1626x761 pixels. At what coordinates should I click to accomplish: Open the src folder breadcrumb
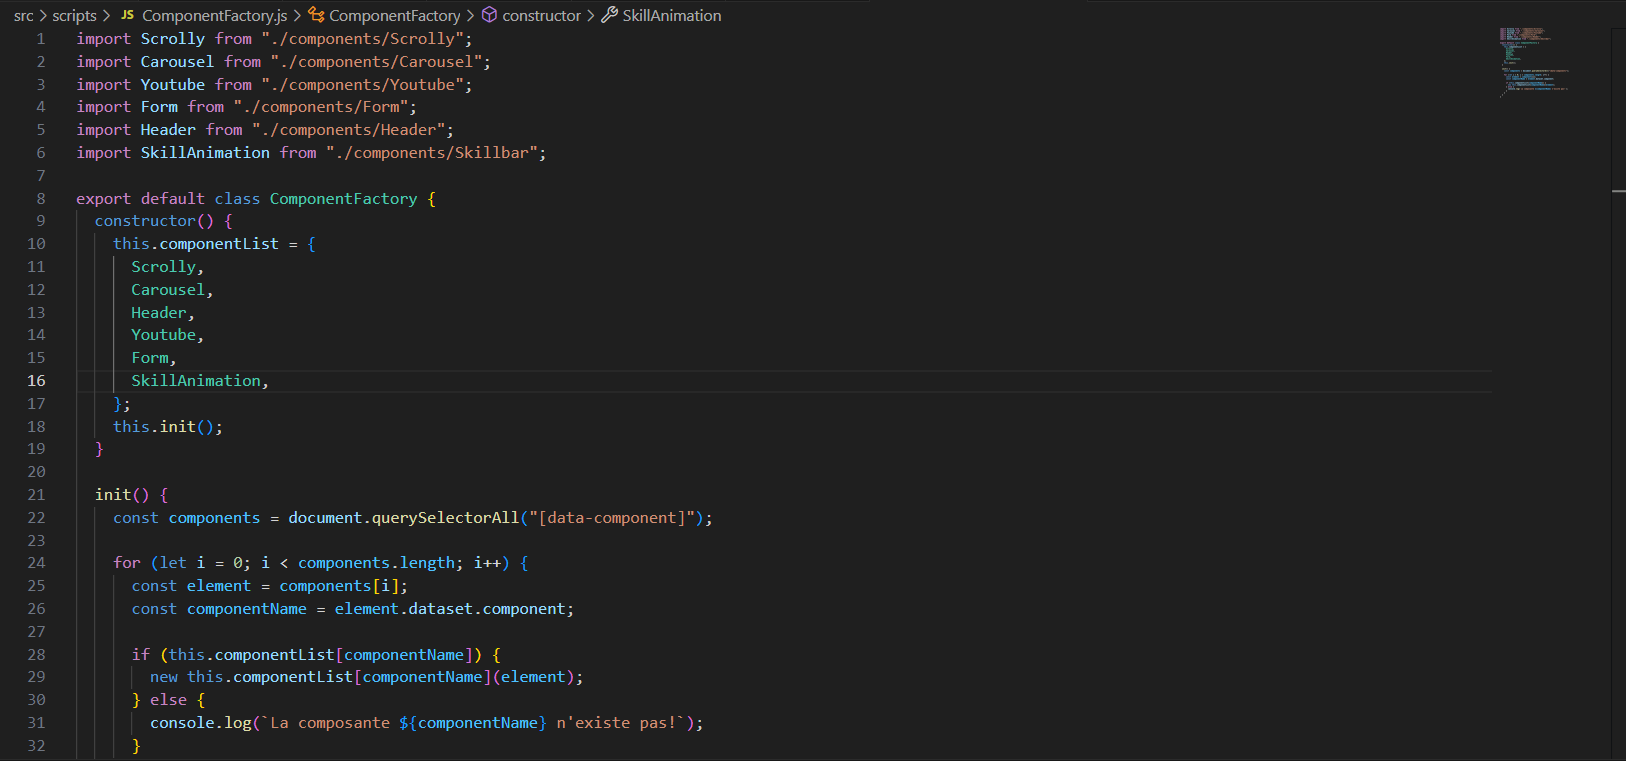[24, 16]
